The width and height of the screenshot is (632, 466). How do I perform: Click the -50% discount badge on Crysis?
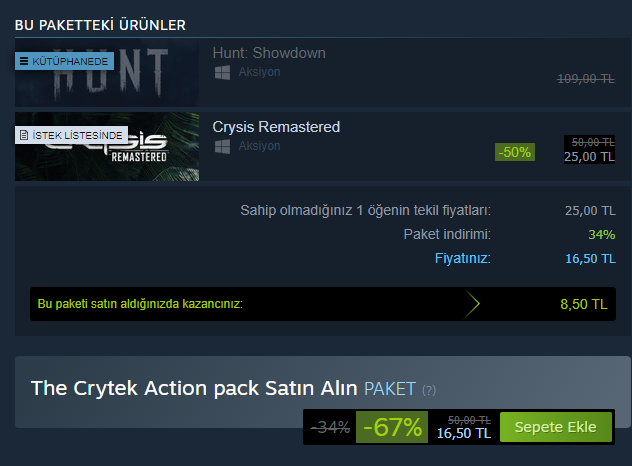click(x=515, y=152)
